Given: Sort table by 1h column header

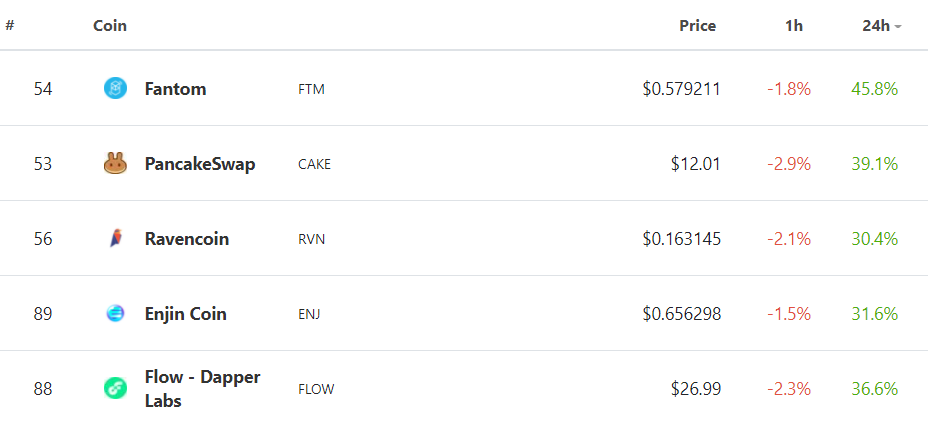Looking at the screenshot, I should (x=793, y=26).
